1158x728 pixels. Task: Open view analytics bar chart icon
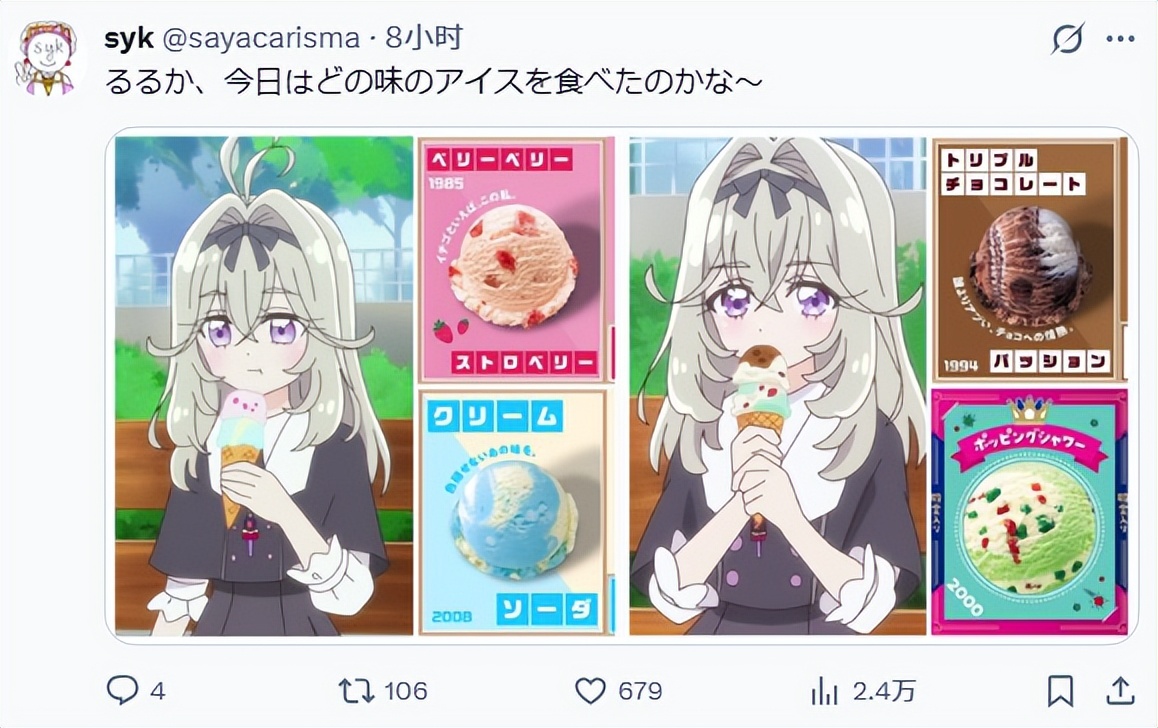coord(824,691)
